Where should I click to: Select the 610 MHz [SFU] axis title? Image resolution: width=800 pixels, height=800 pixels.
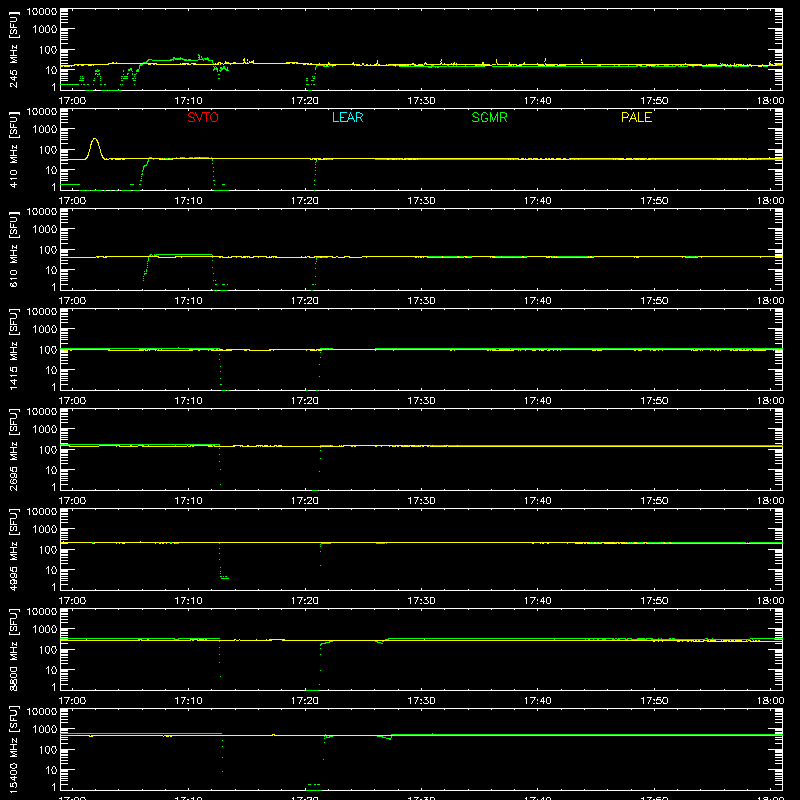click(13, 249)
